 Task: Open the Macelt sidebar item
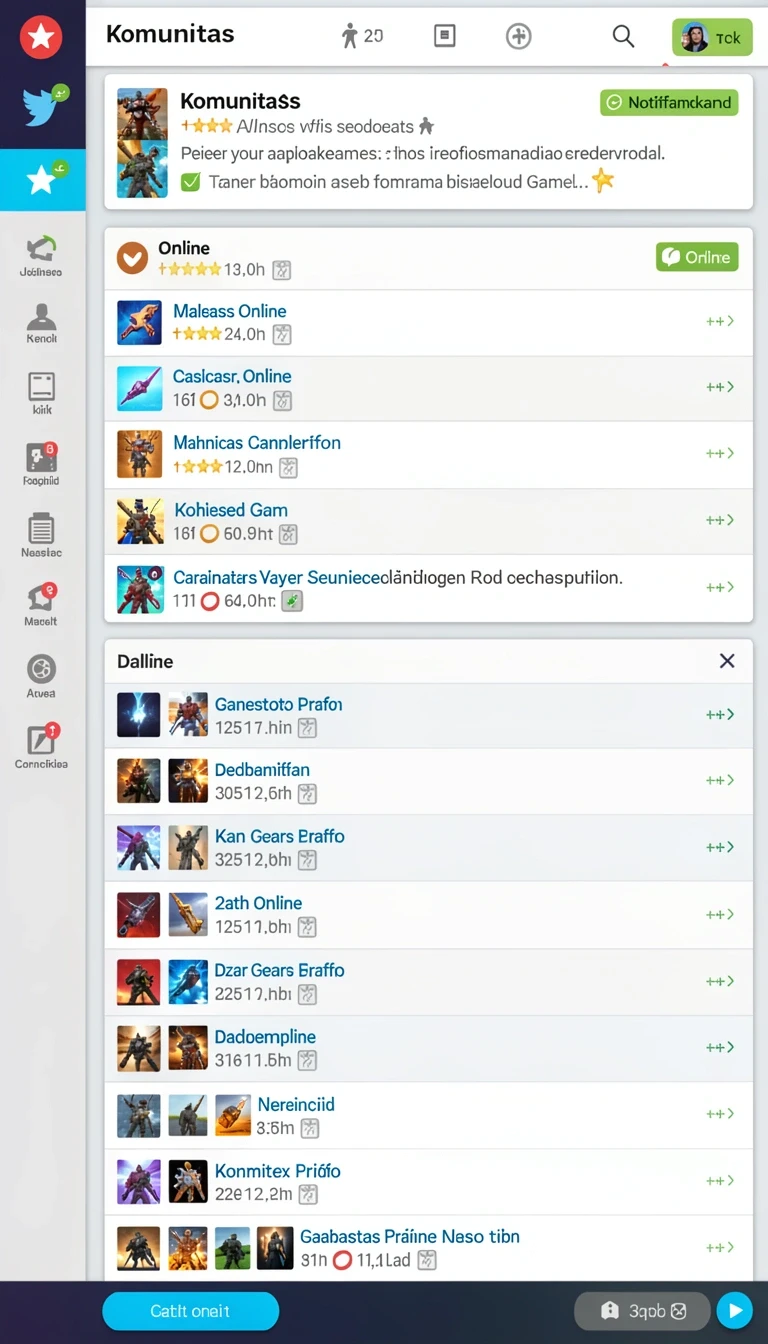click(41, 604)
